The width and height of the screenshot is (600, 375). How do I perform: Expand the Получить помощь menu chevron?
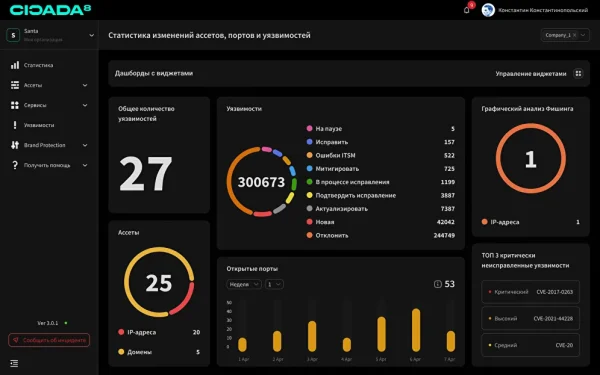(x=85, y=165)
